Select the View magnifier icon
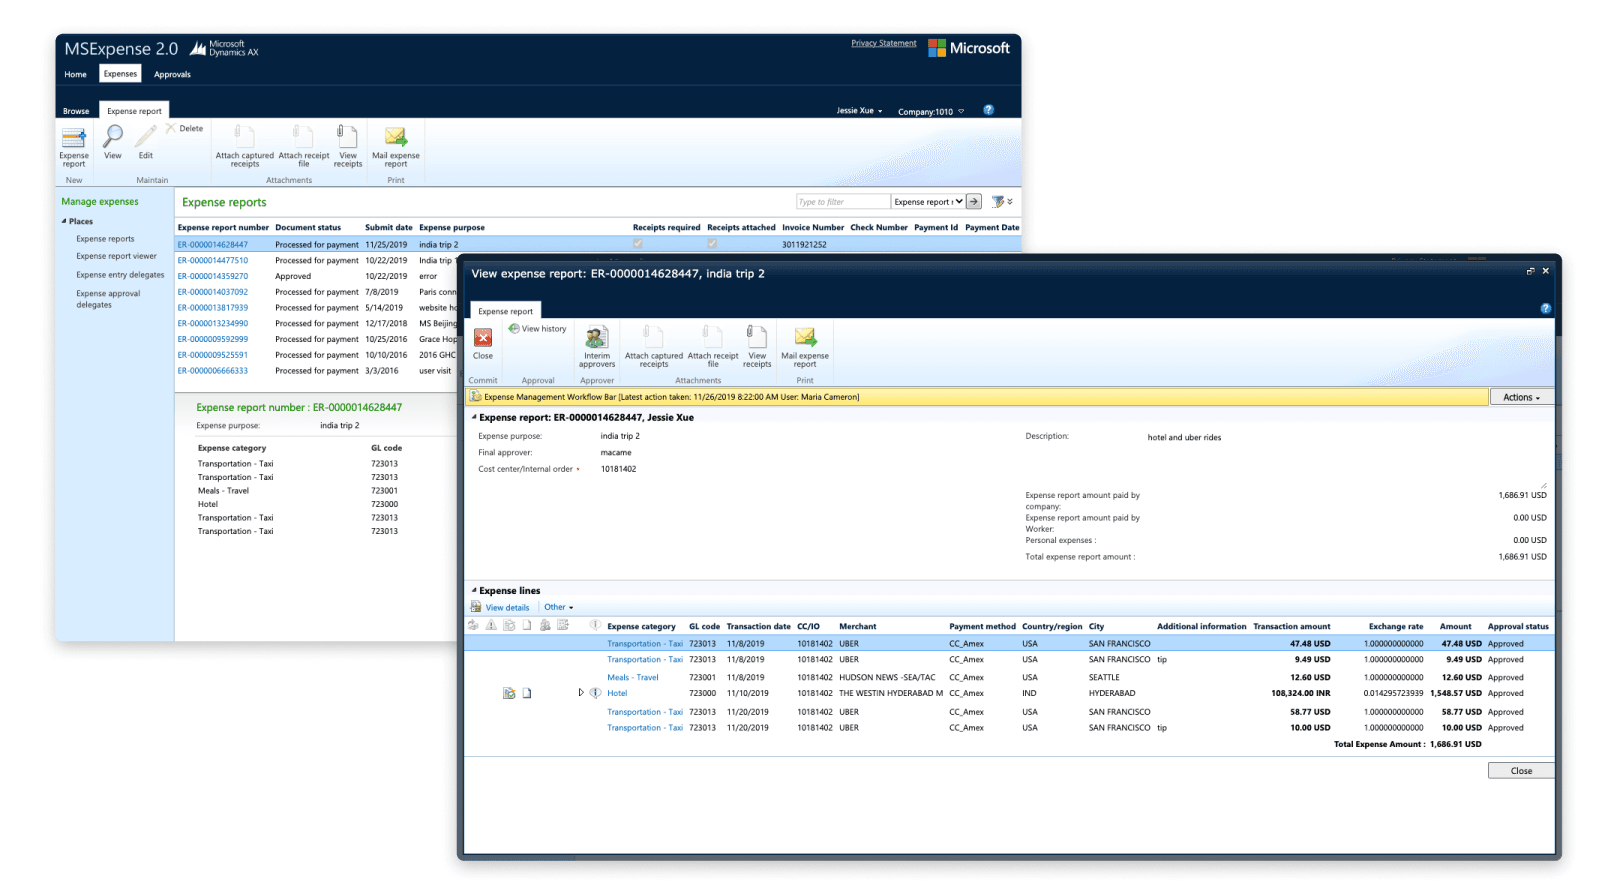The height and width of the screenshot is (892, 1600). (x=113, y=137)
